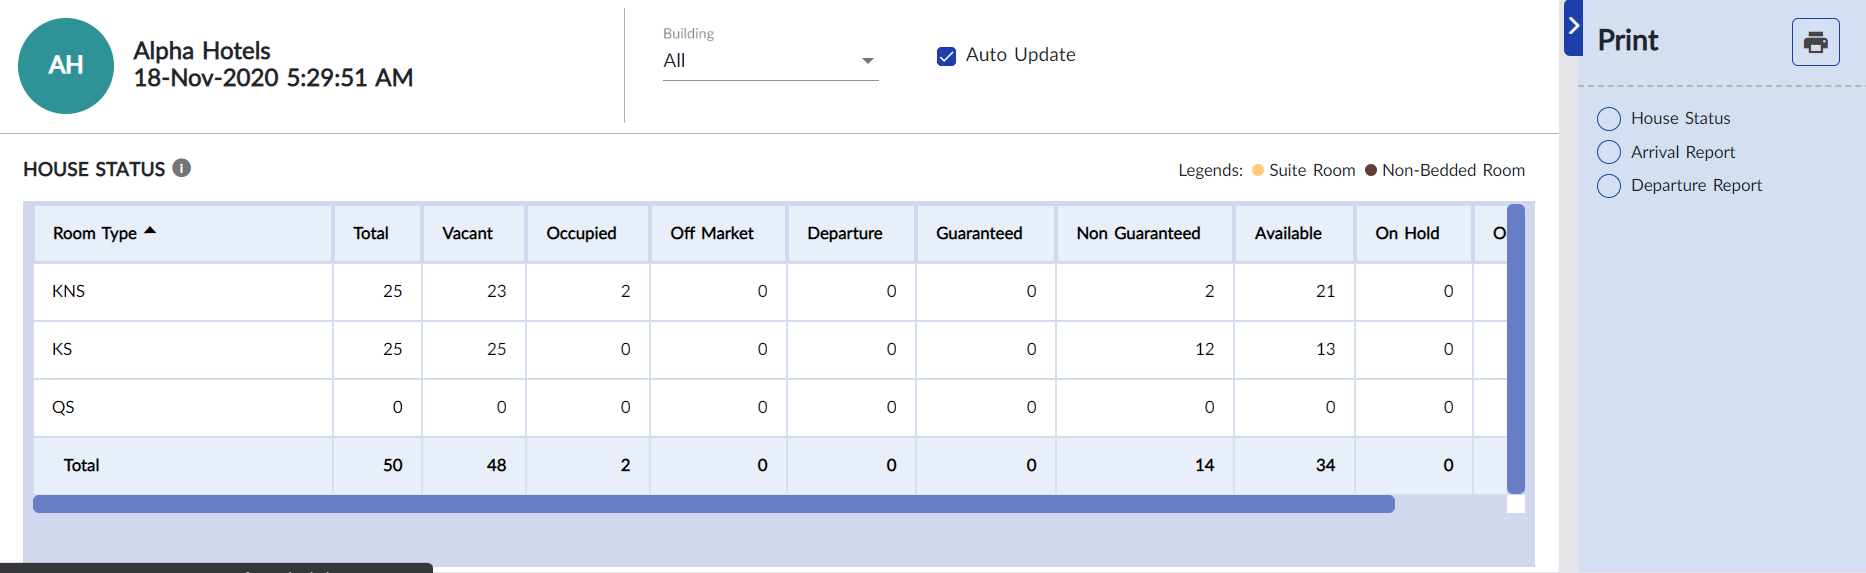Click the Non-Bedded Room legend dot
Viewport: 1866px width, 573px height.
click(x=1371, y=170)
